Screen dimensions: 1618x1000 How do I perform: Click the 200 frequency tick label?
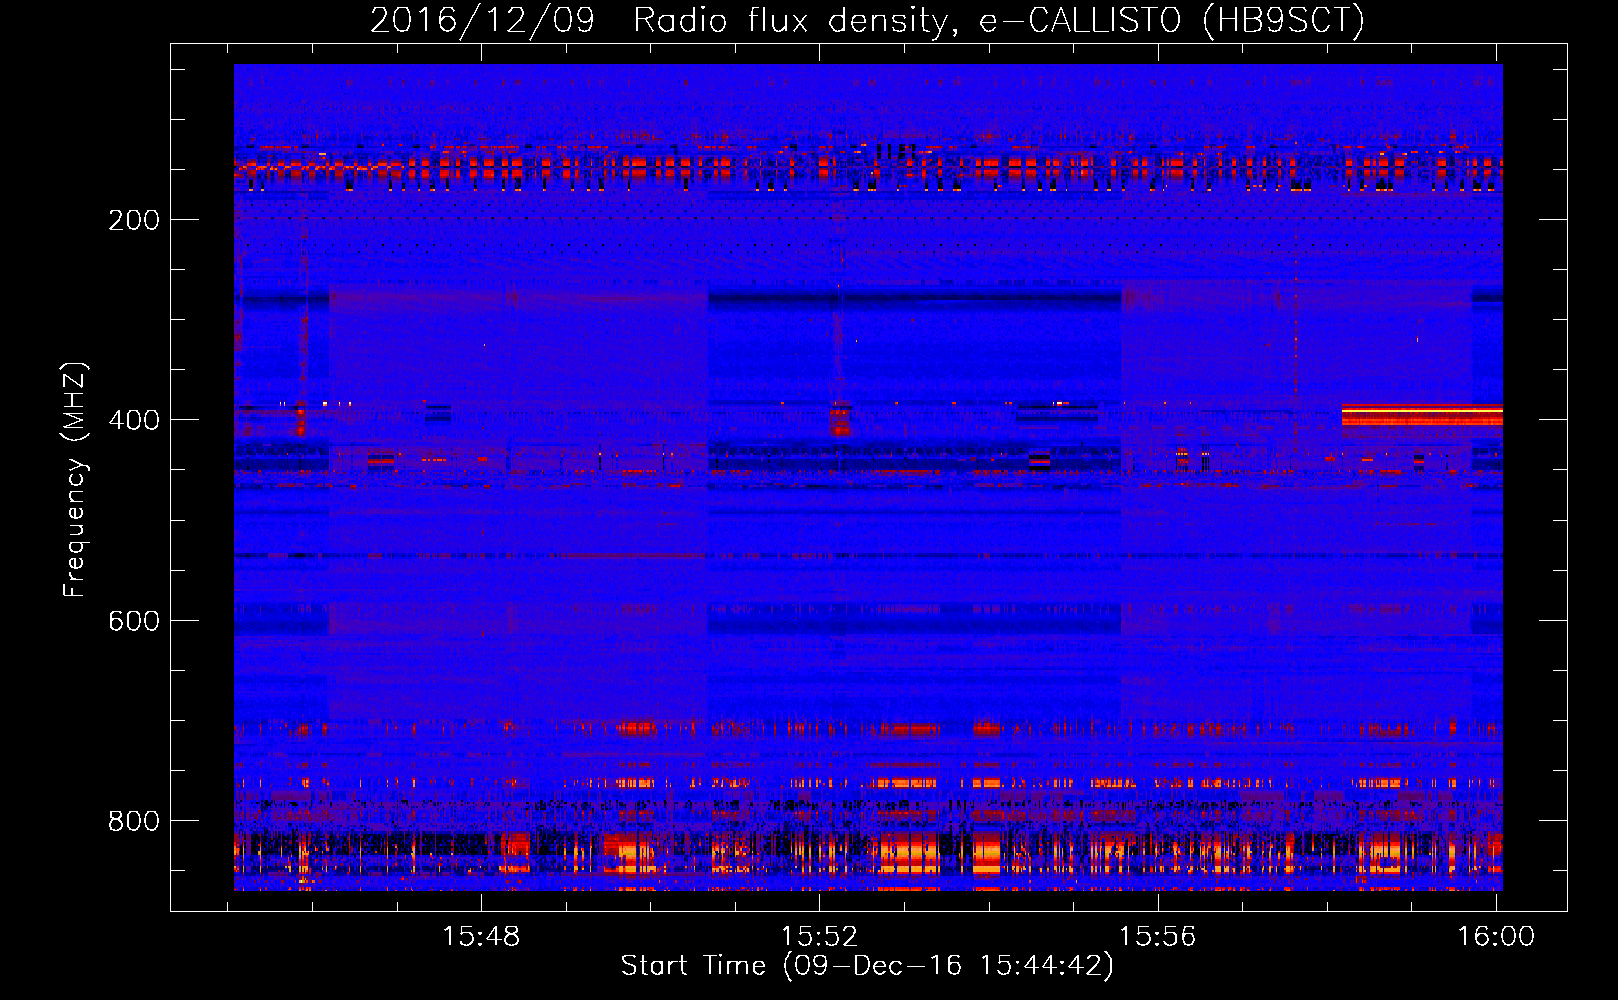coord(134,220)
